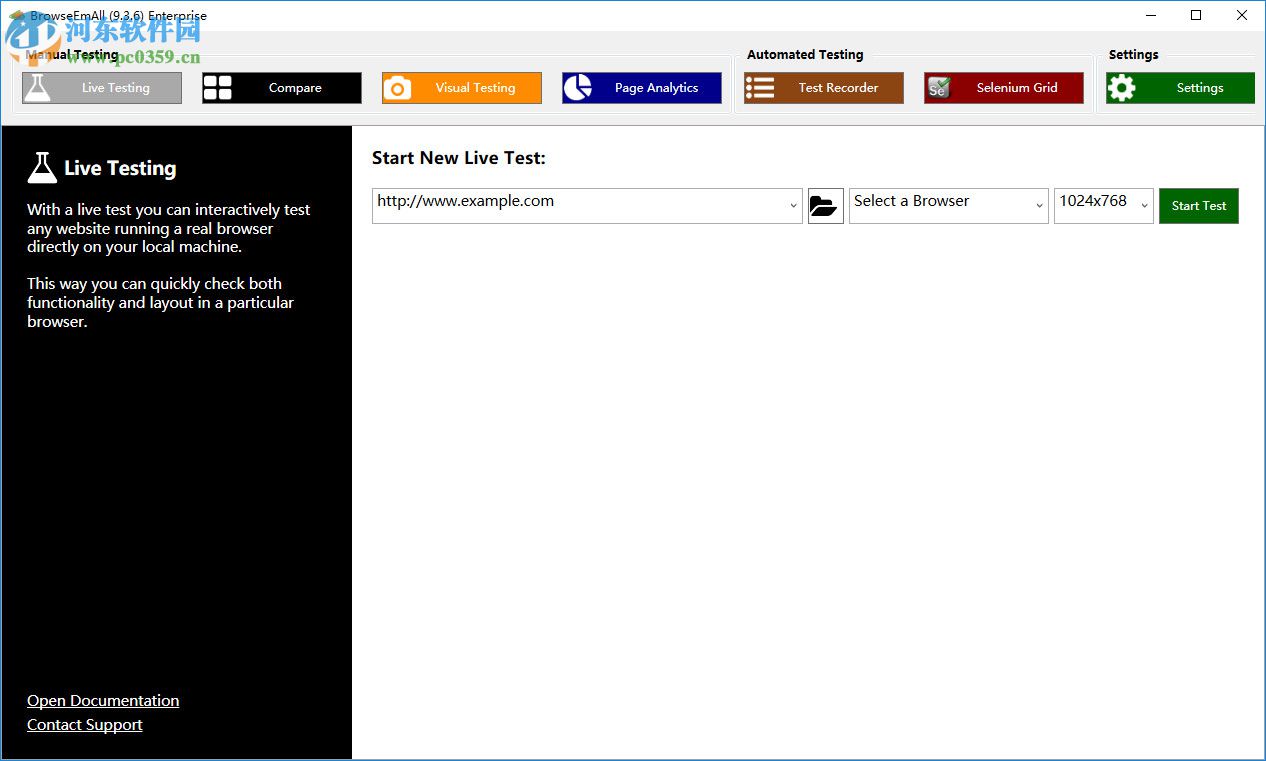Close the BrowseEmAll window

click(1242, 15)
